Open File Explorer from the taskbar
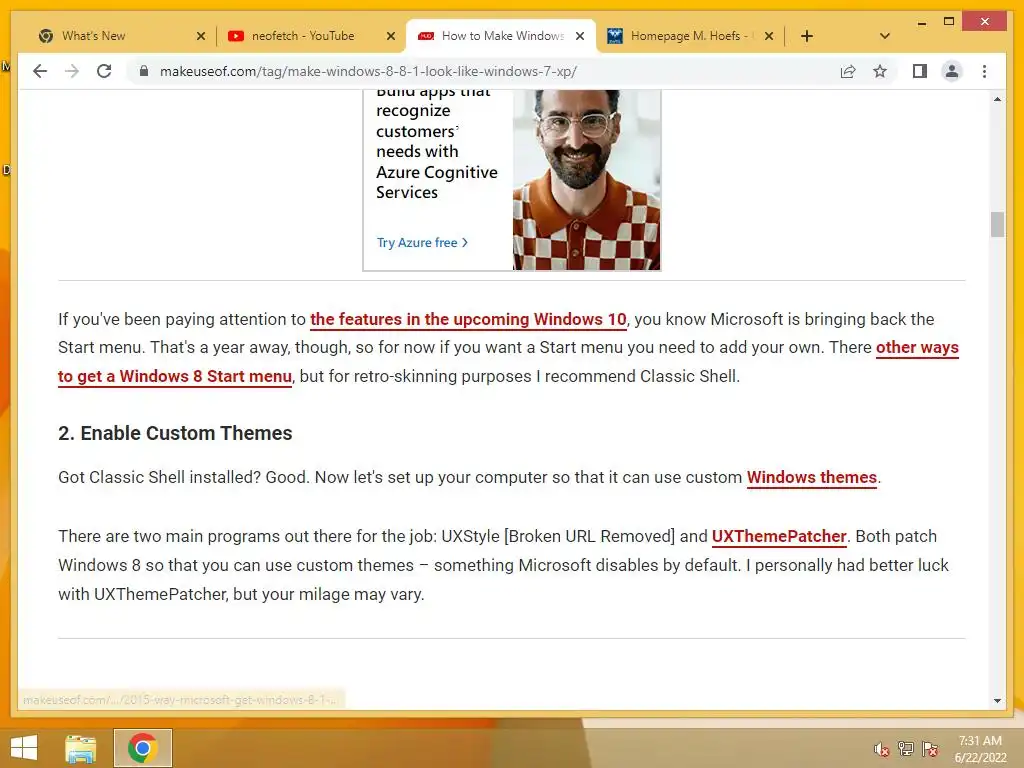 [x=81, y=748]
